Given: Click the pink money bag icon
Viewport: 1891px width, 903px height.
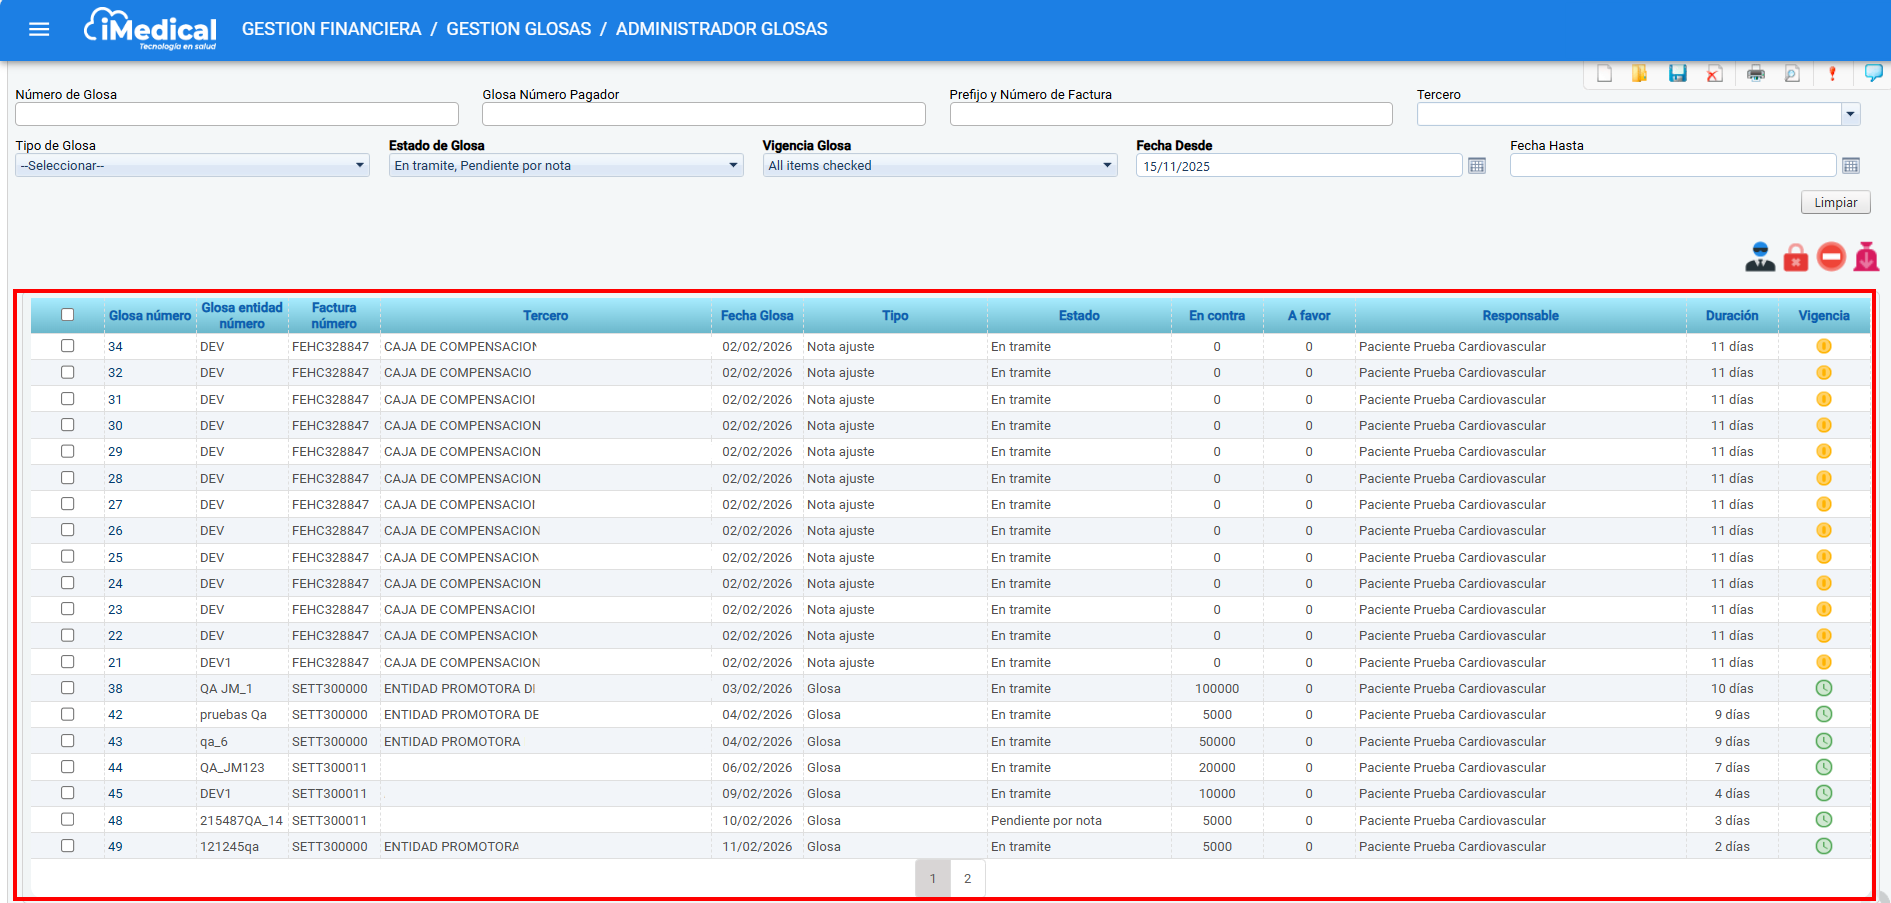Looking at the screenshot, I should (x=1866, y=258).
